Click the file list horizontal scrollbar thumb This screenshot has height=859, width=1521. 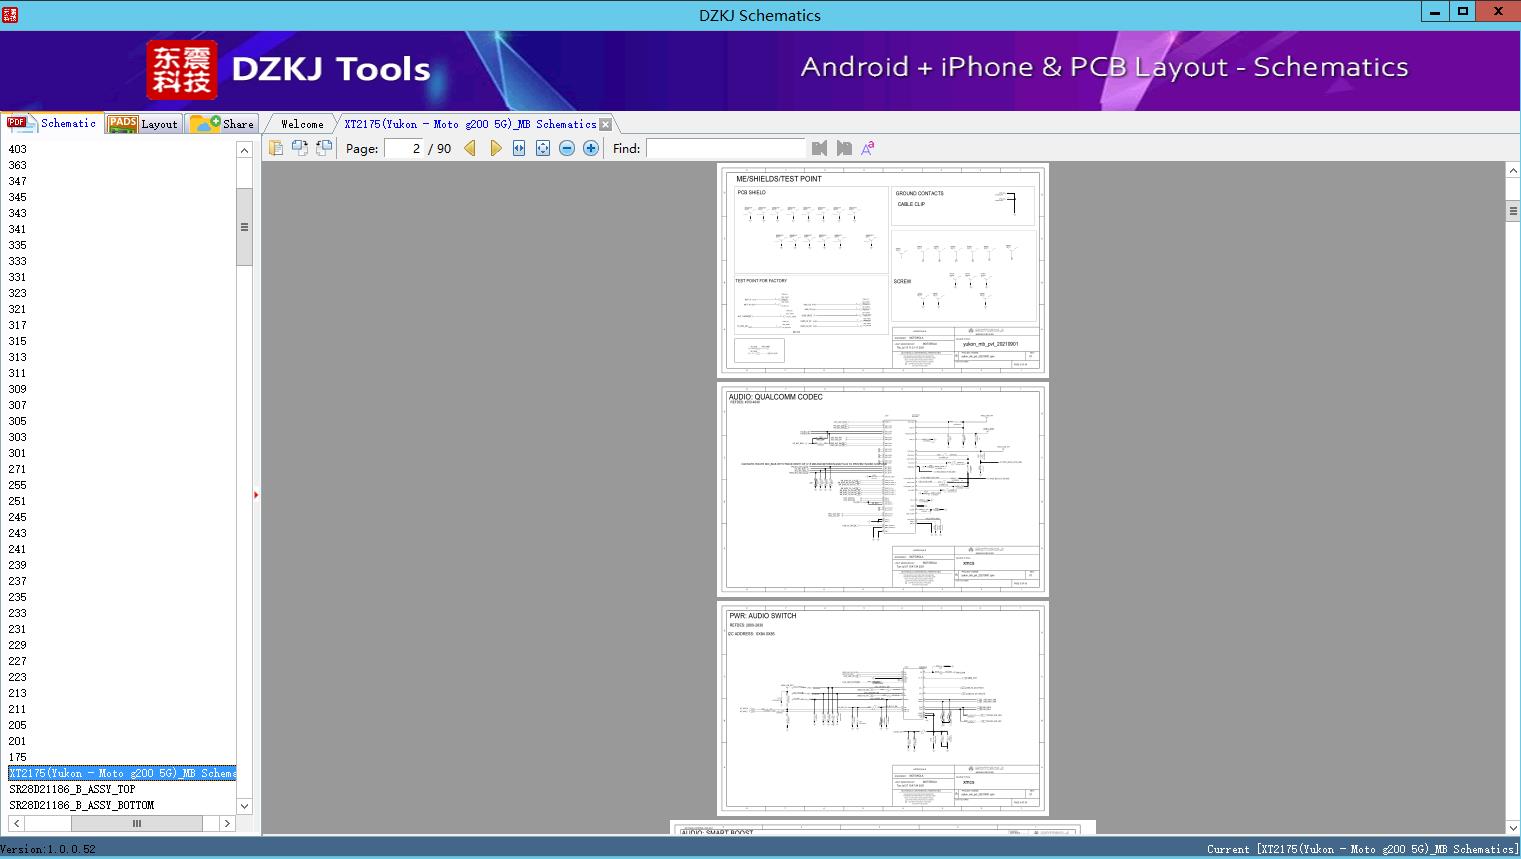tap(137, 824)
